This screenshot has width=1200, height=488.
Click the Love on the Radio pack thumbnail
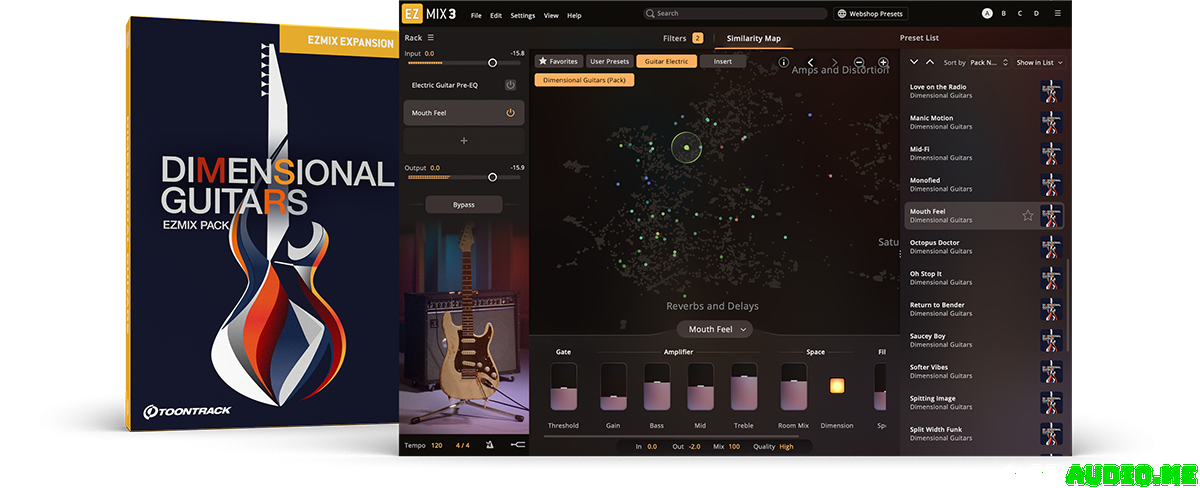[x=1051, y=92]
